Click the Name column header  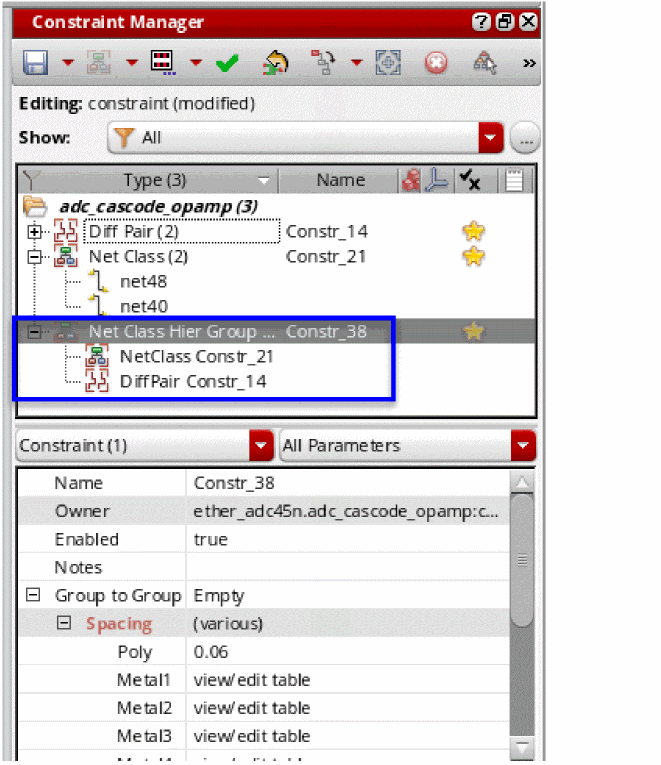[341, 180]
